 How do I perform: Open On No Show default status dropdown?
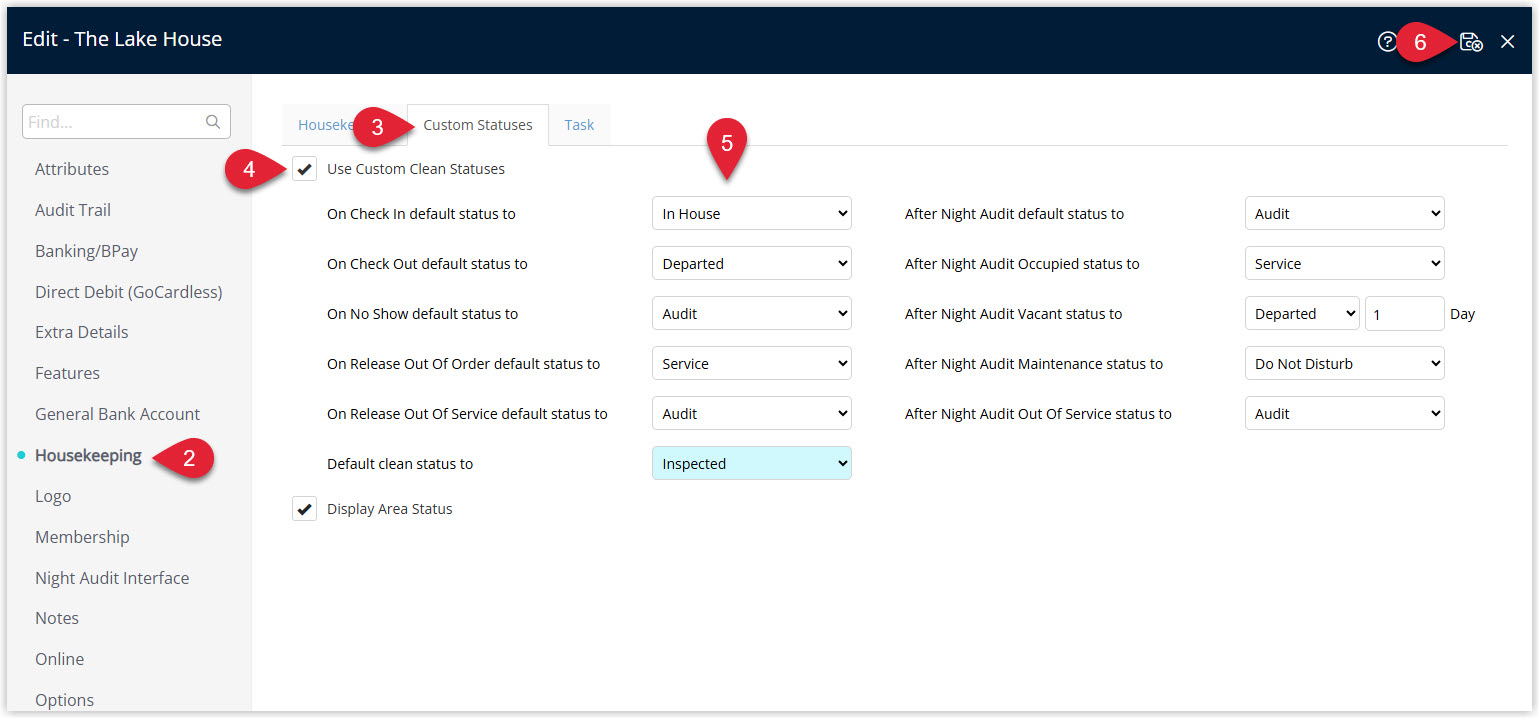click(752, 314)
